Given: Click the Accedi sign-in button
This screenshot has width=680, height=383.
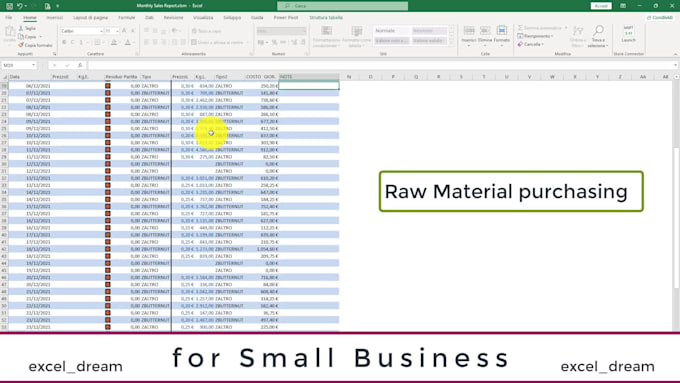Looking at the screenshot, I should pos(601,6).
